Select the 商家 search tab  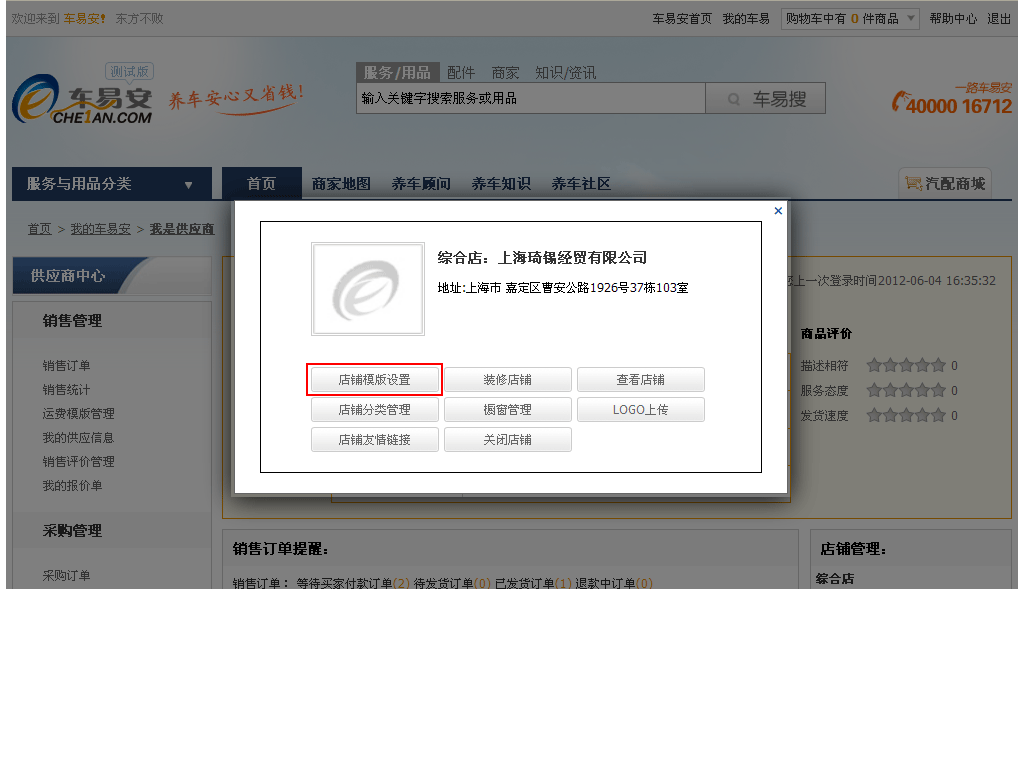505,72
